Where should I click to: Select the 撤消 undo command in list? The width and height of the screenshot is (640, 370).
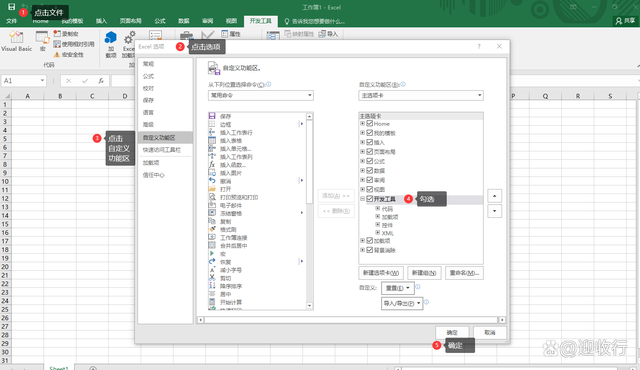pyautogui.click(x=225, y=181)
